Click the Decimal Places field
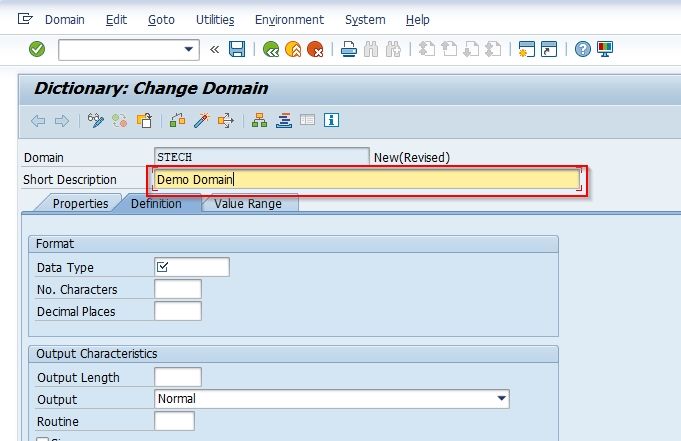681x441 pixels. click(178, 311)
